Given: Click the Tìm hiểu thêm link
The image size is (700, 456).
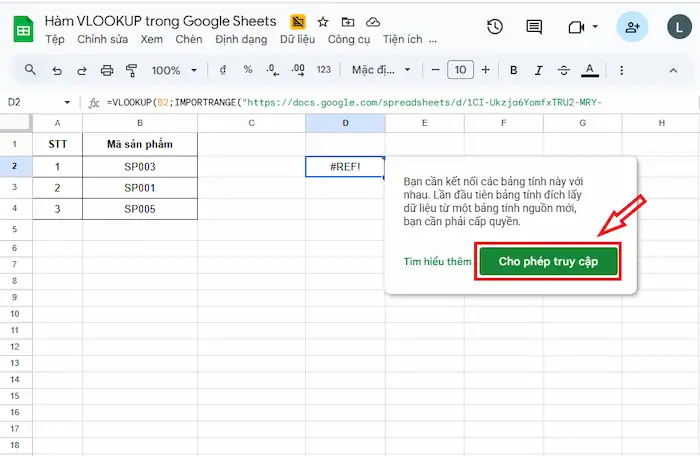Looking at the screenshot, I should click(437, 262).
